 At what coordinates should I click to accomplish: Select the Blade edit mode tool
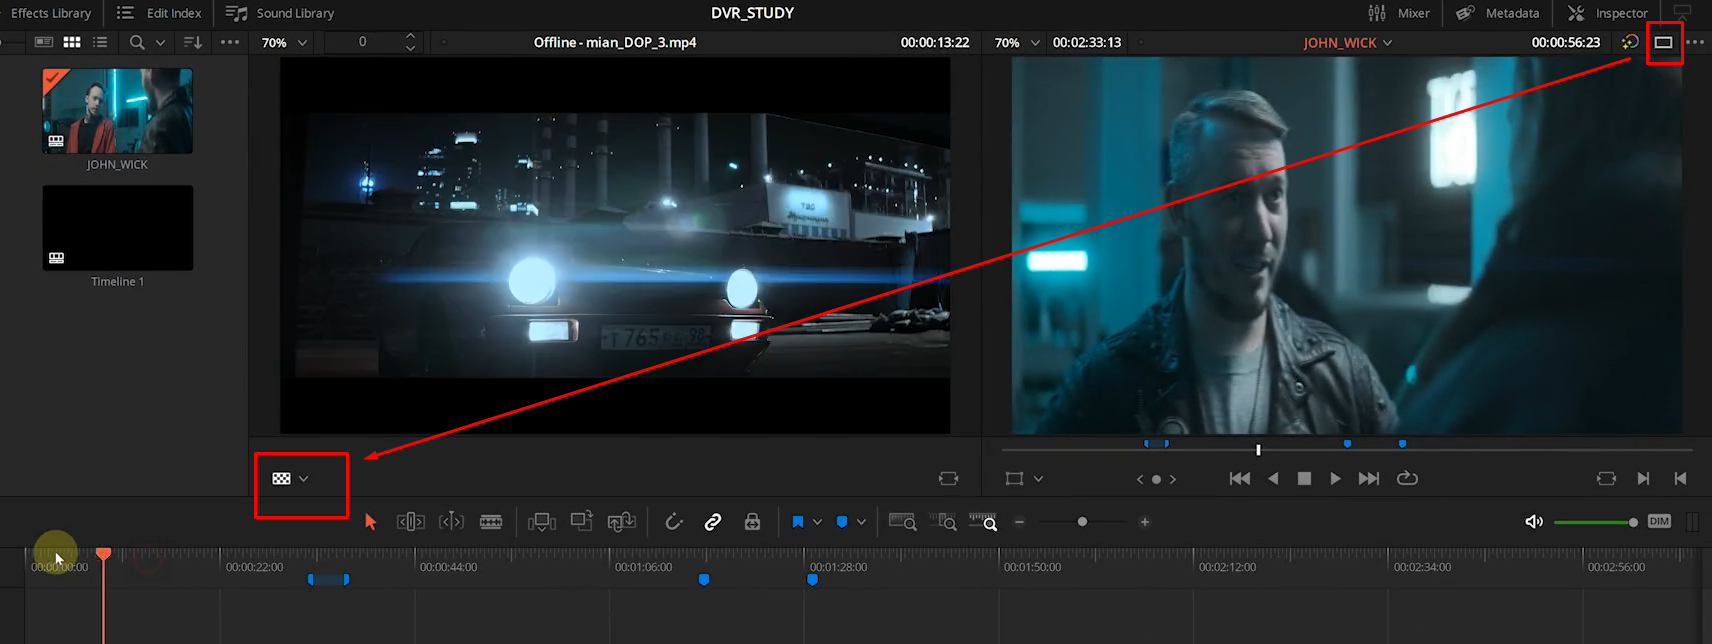pyautogui.click(x=491, y=522)
